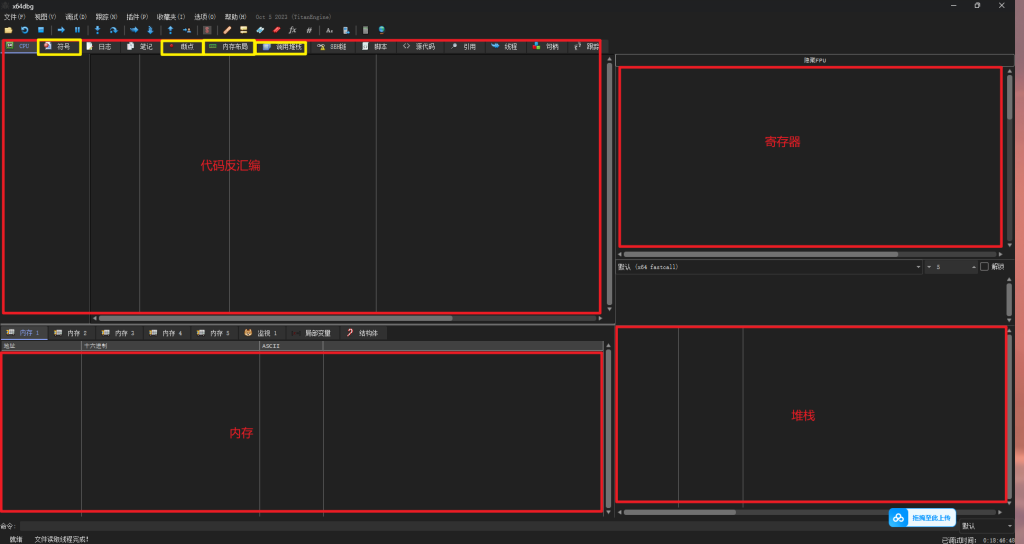Click the 隐藏FPU button
This screenshot has width=1024, height=544.
point(816,60)
